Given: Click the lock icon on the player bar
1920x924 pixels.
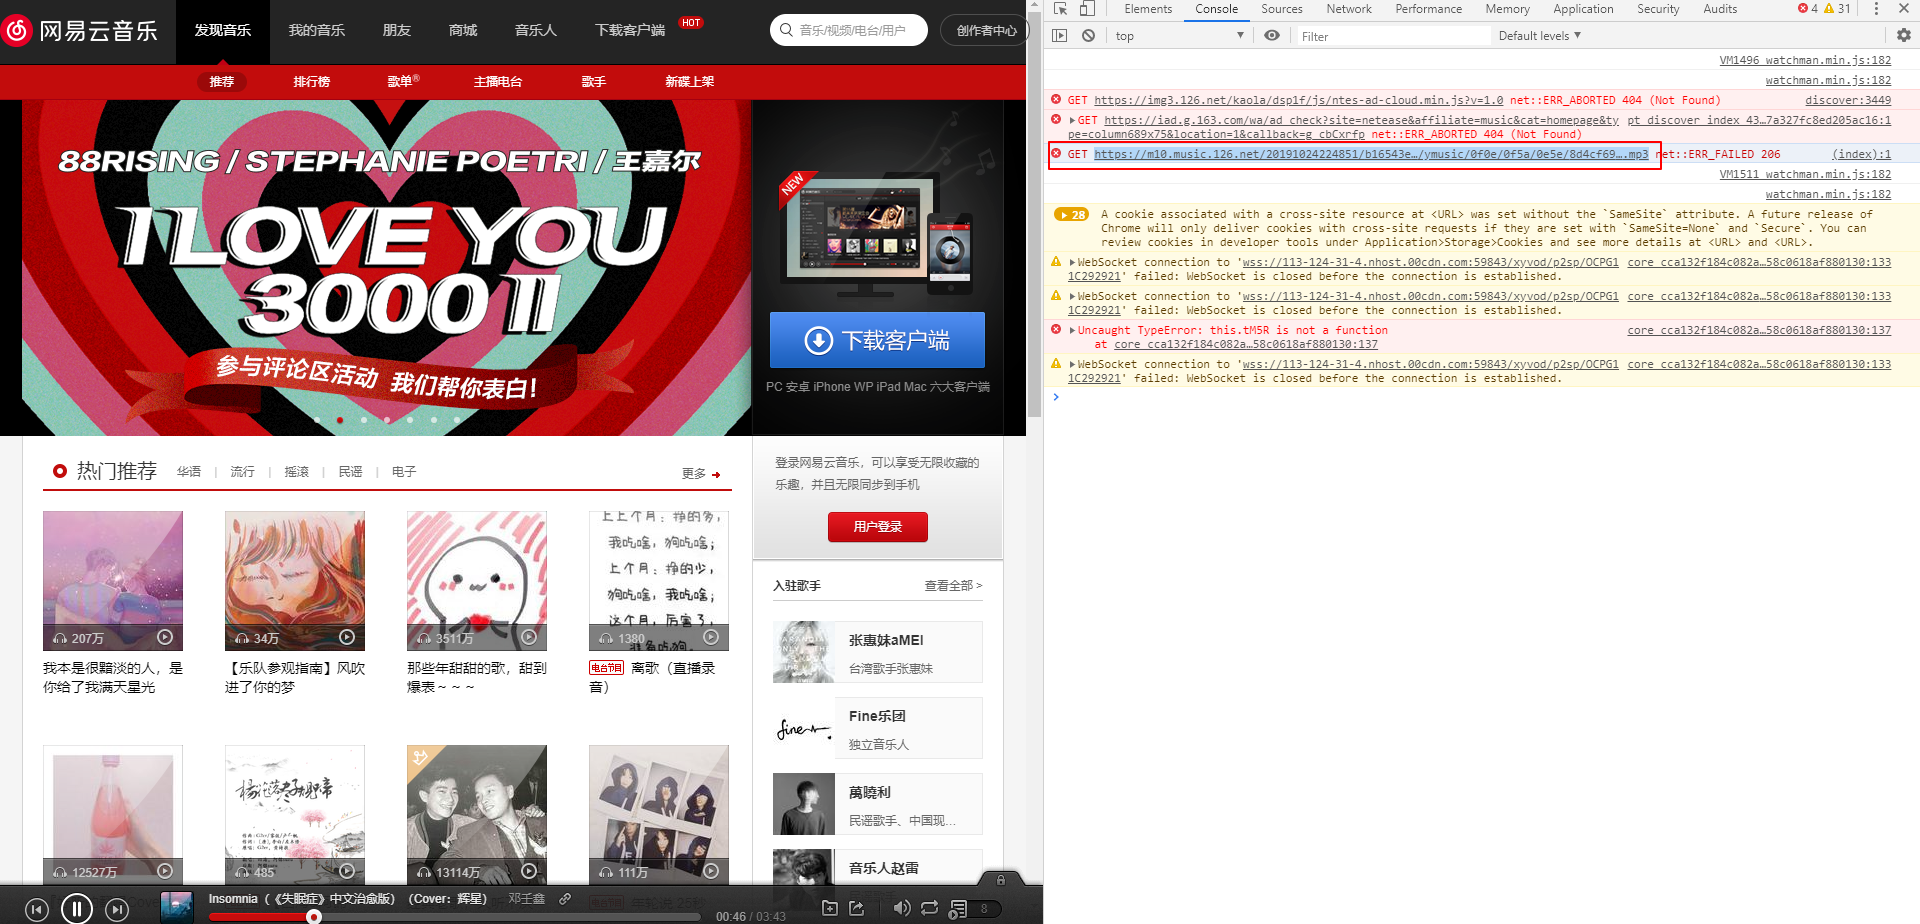Looking at the screenshot, I should coord(1000,880).
